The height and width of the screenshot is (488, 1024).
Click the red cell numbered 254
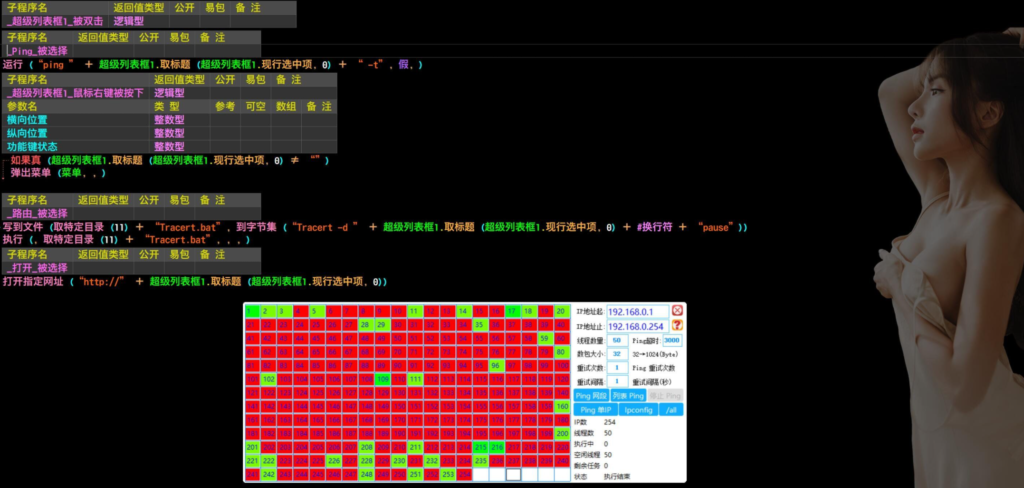point(464,474)
